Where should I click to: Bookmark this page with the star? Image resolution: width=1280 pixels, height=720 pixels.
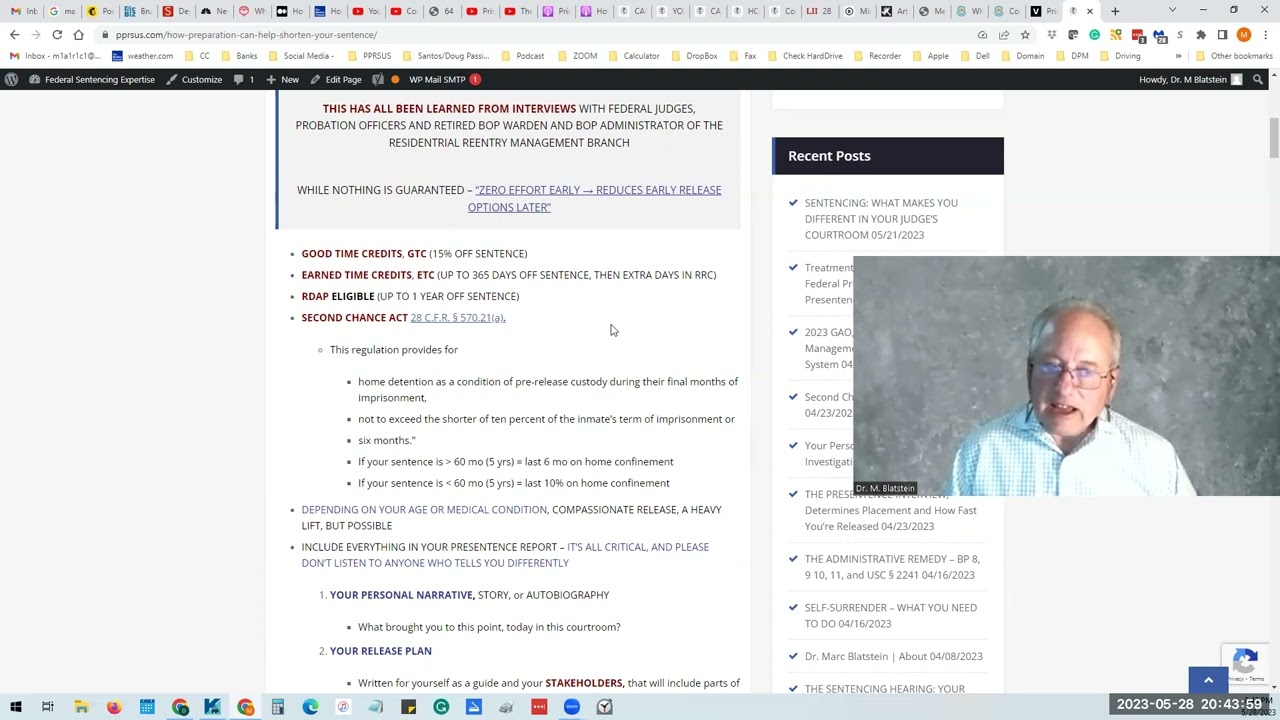coord(1025,35)
